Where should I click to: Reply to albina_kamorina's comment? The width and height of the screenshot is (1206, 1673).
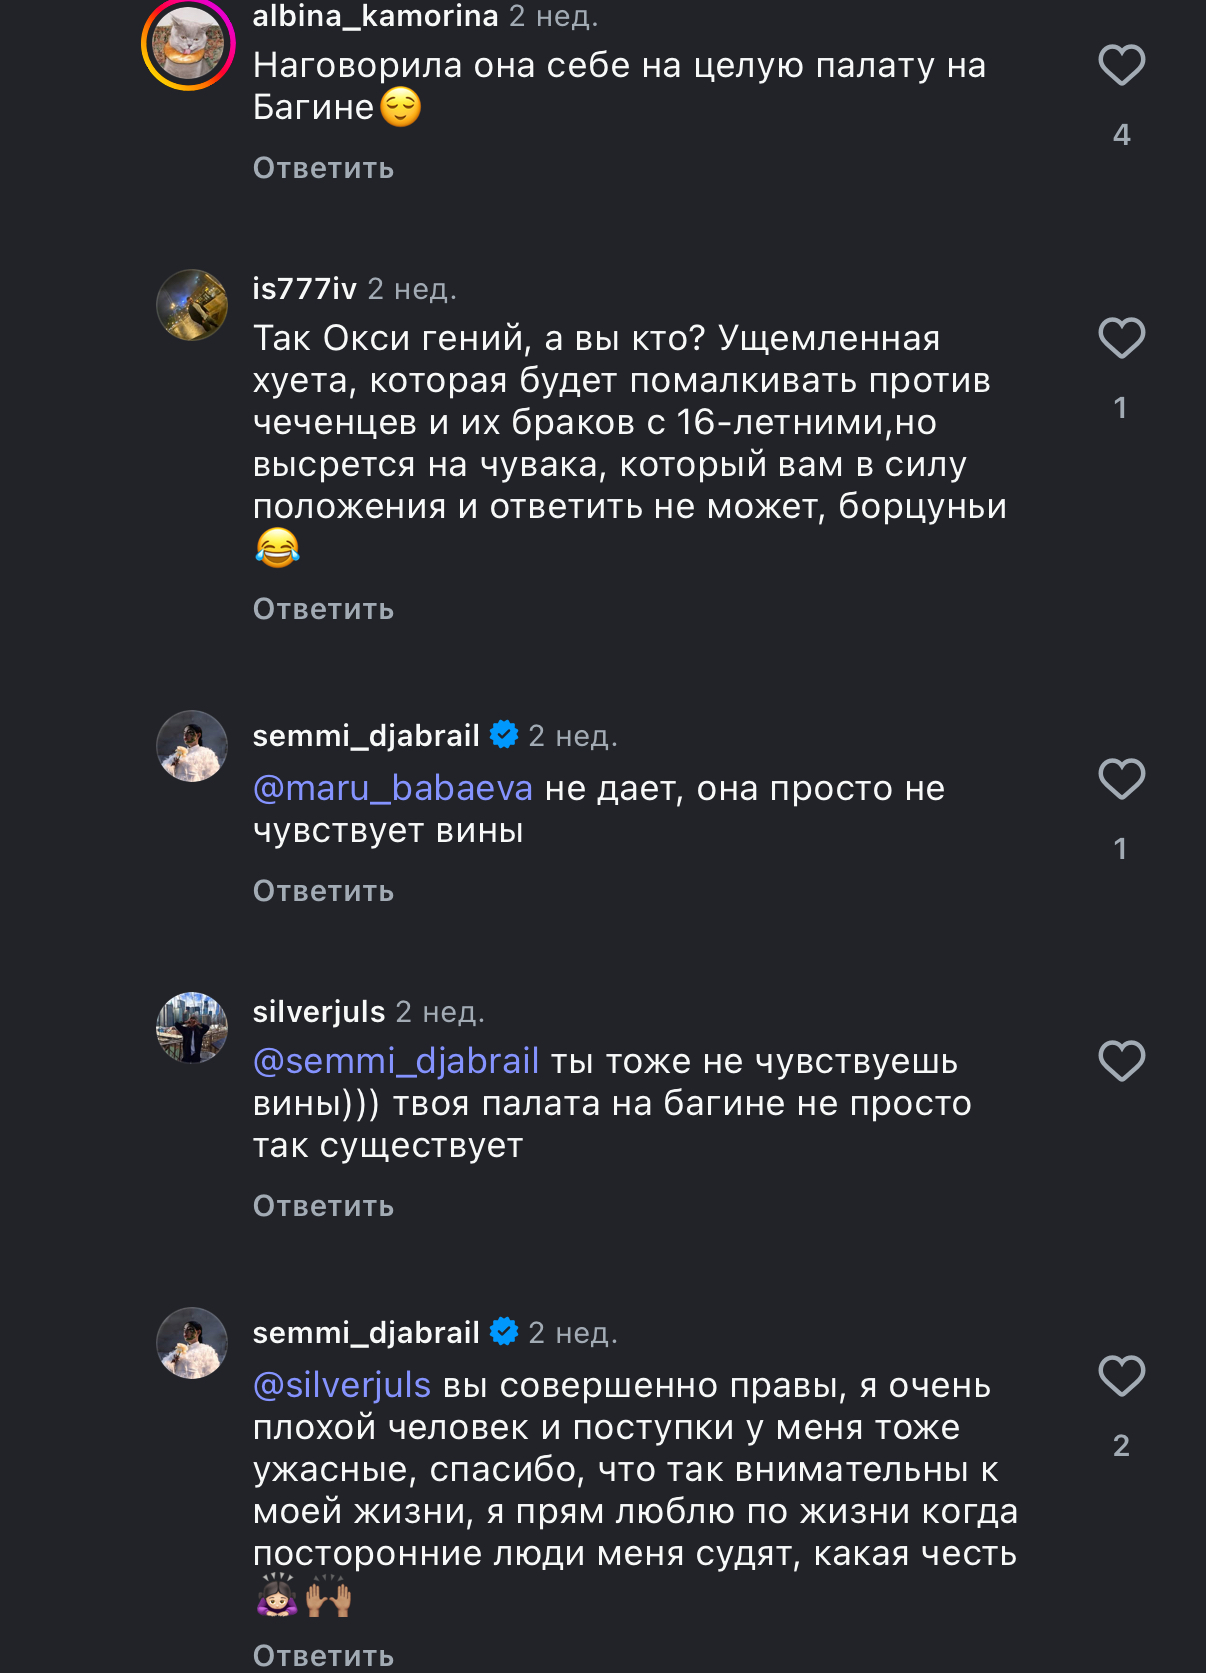click(x=323, y=168)
